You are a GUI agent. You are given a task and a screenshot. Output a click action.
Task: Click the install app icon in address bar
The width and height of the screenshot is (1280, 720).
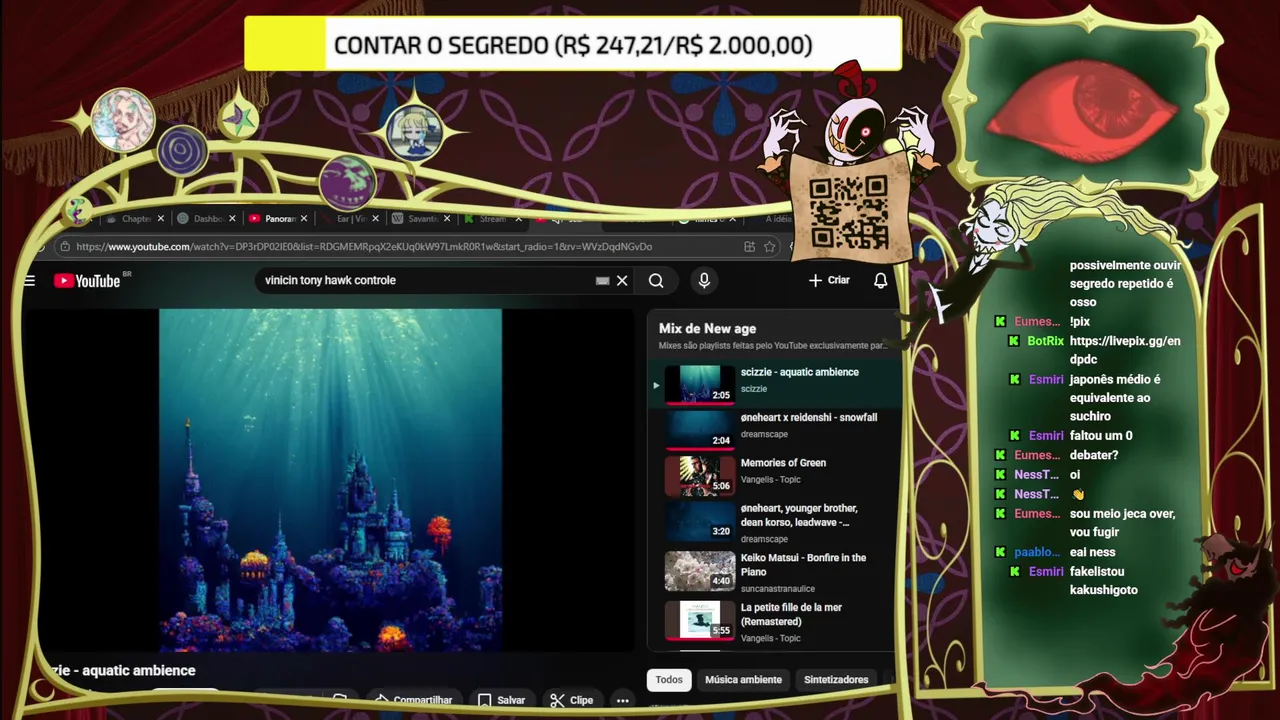(749, 247)
